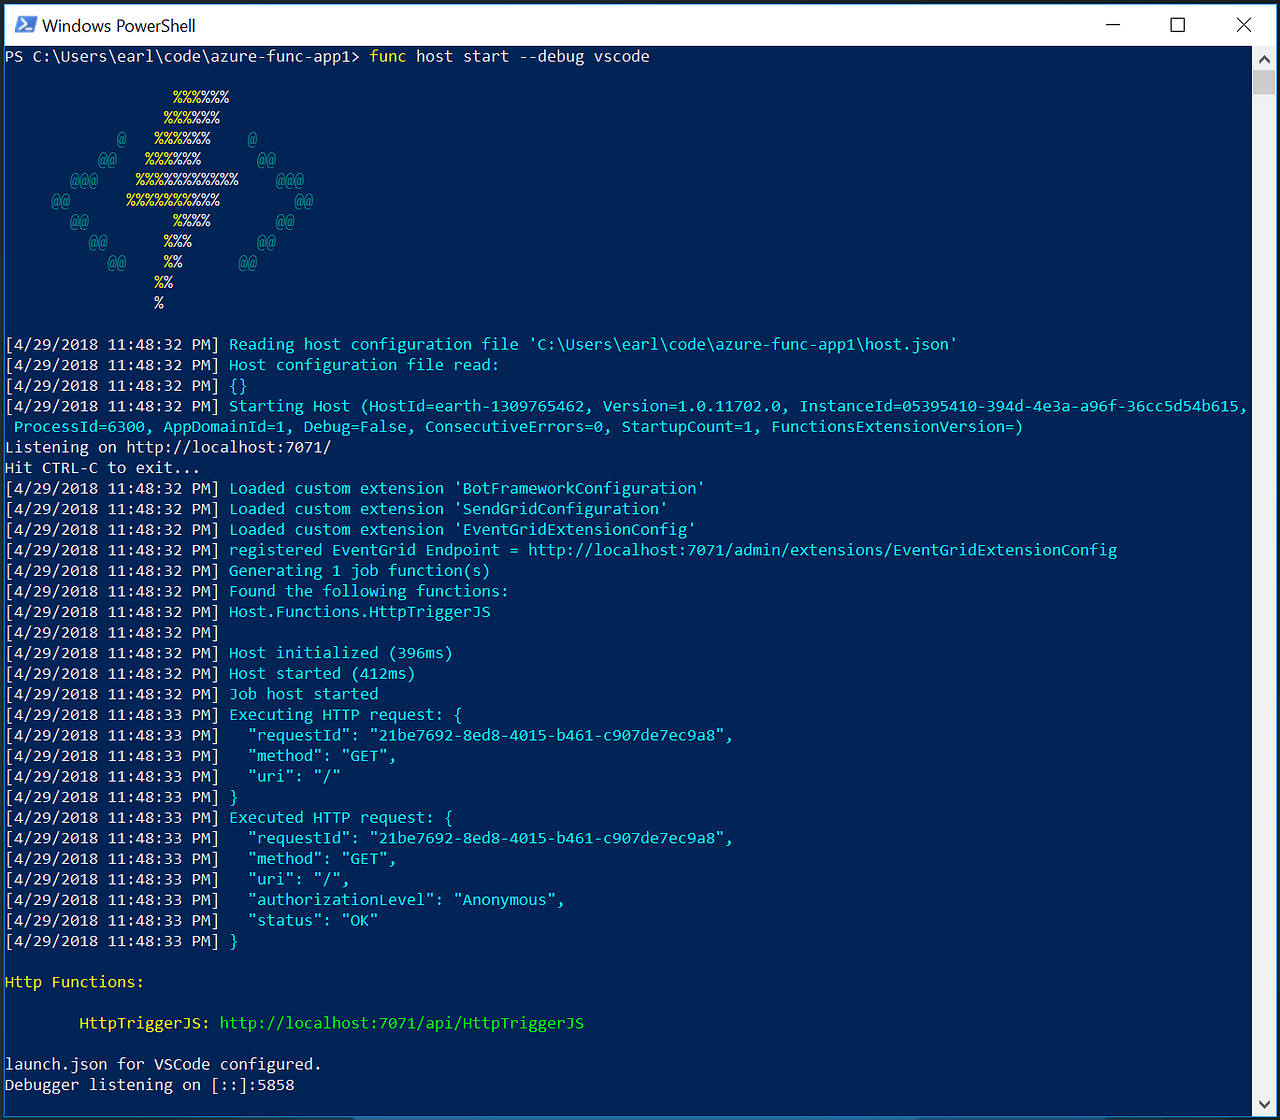Click the 'BotFrameworkConfiguration' extension line
1280x1120 pixels.
(x=356, y=488)
